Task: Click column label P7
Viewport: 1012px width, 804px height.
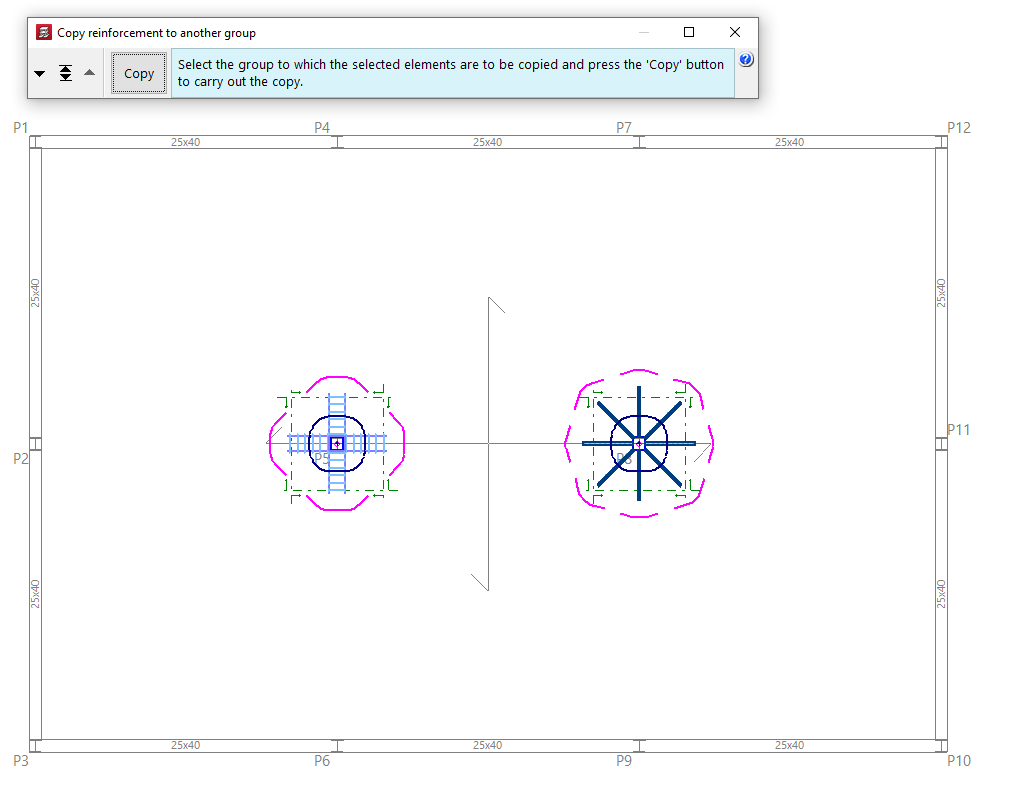Action: 623,128
